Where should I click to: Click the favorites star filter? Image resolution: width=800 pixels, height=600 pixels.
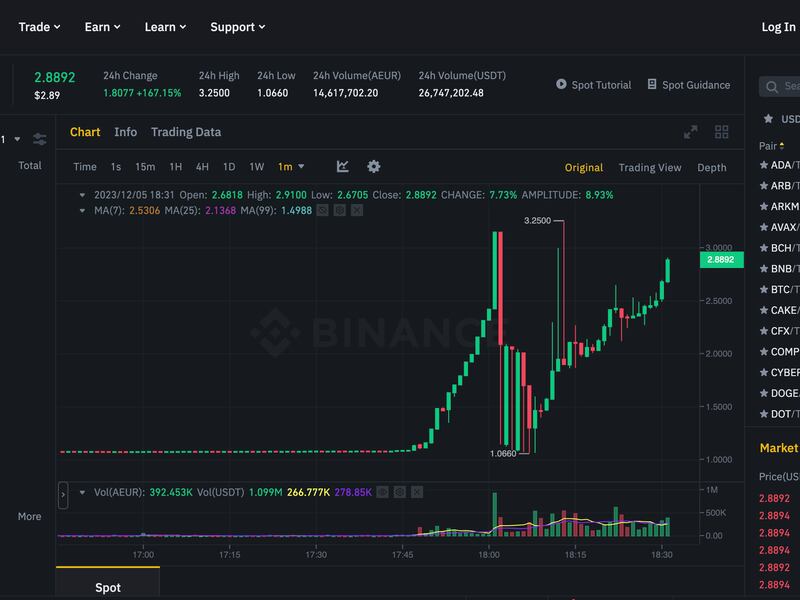pyautogui.click(x=768, y=119)
